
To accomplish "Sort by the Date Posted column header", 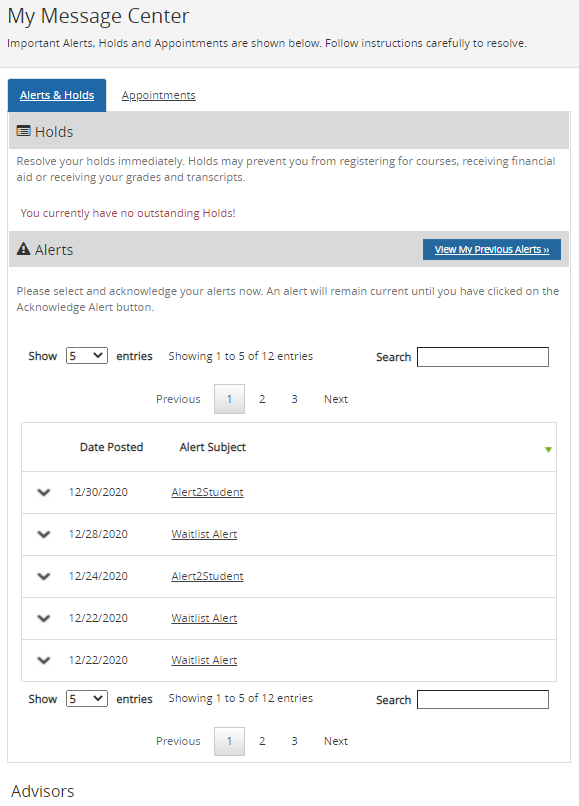I will pos(111,447).
